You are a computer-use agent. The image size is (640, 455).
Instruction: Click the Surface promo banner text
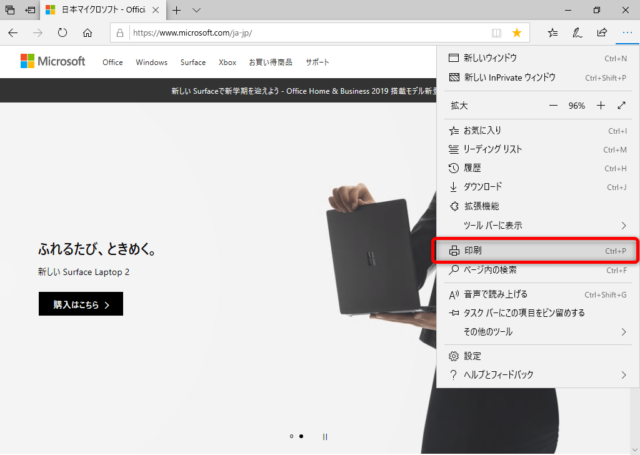pos(304,91)
